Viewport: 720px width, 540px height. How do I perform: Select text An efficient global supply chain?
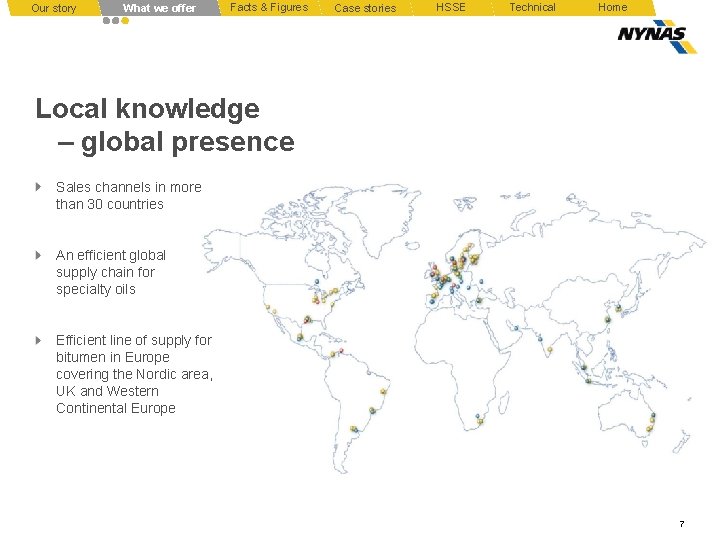(111, 272)
